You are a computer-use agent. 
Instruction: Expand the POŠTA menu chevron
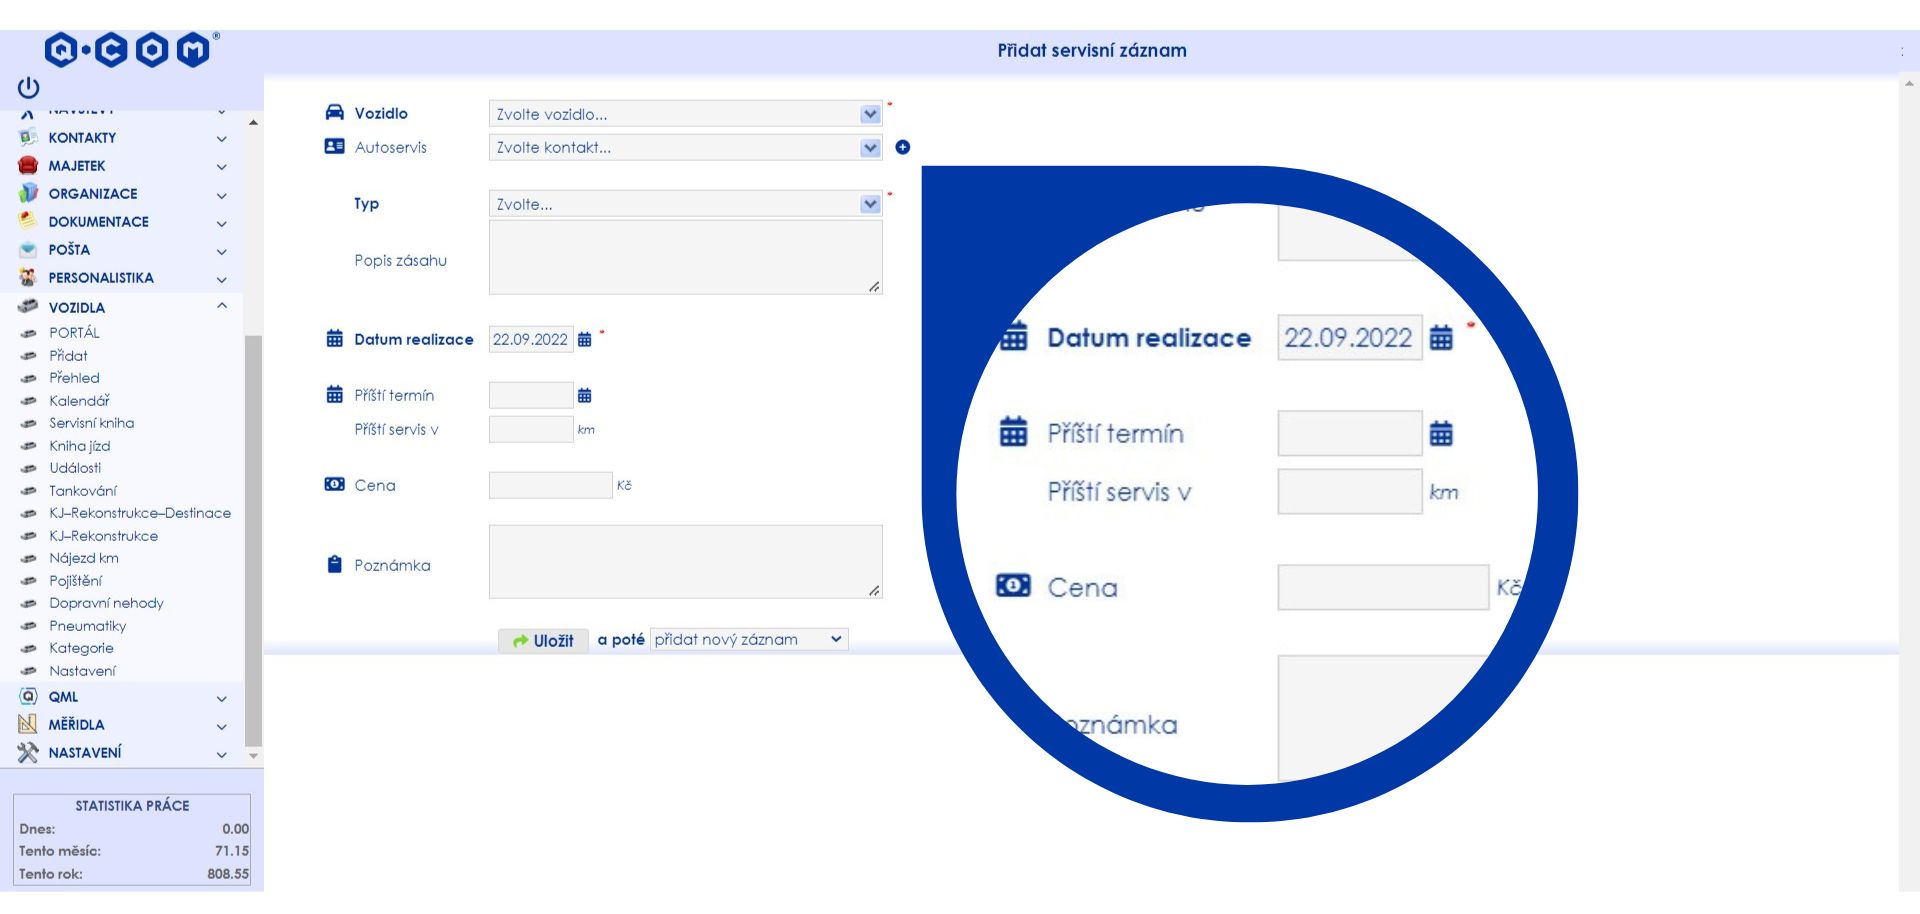point(222,250)
